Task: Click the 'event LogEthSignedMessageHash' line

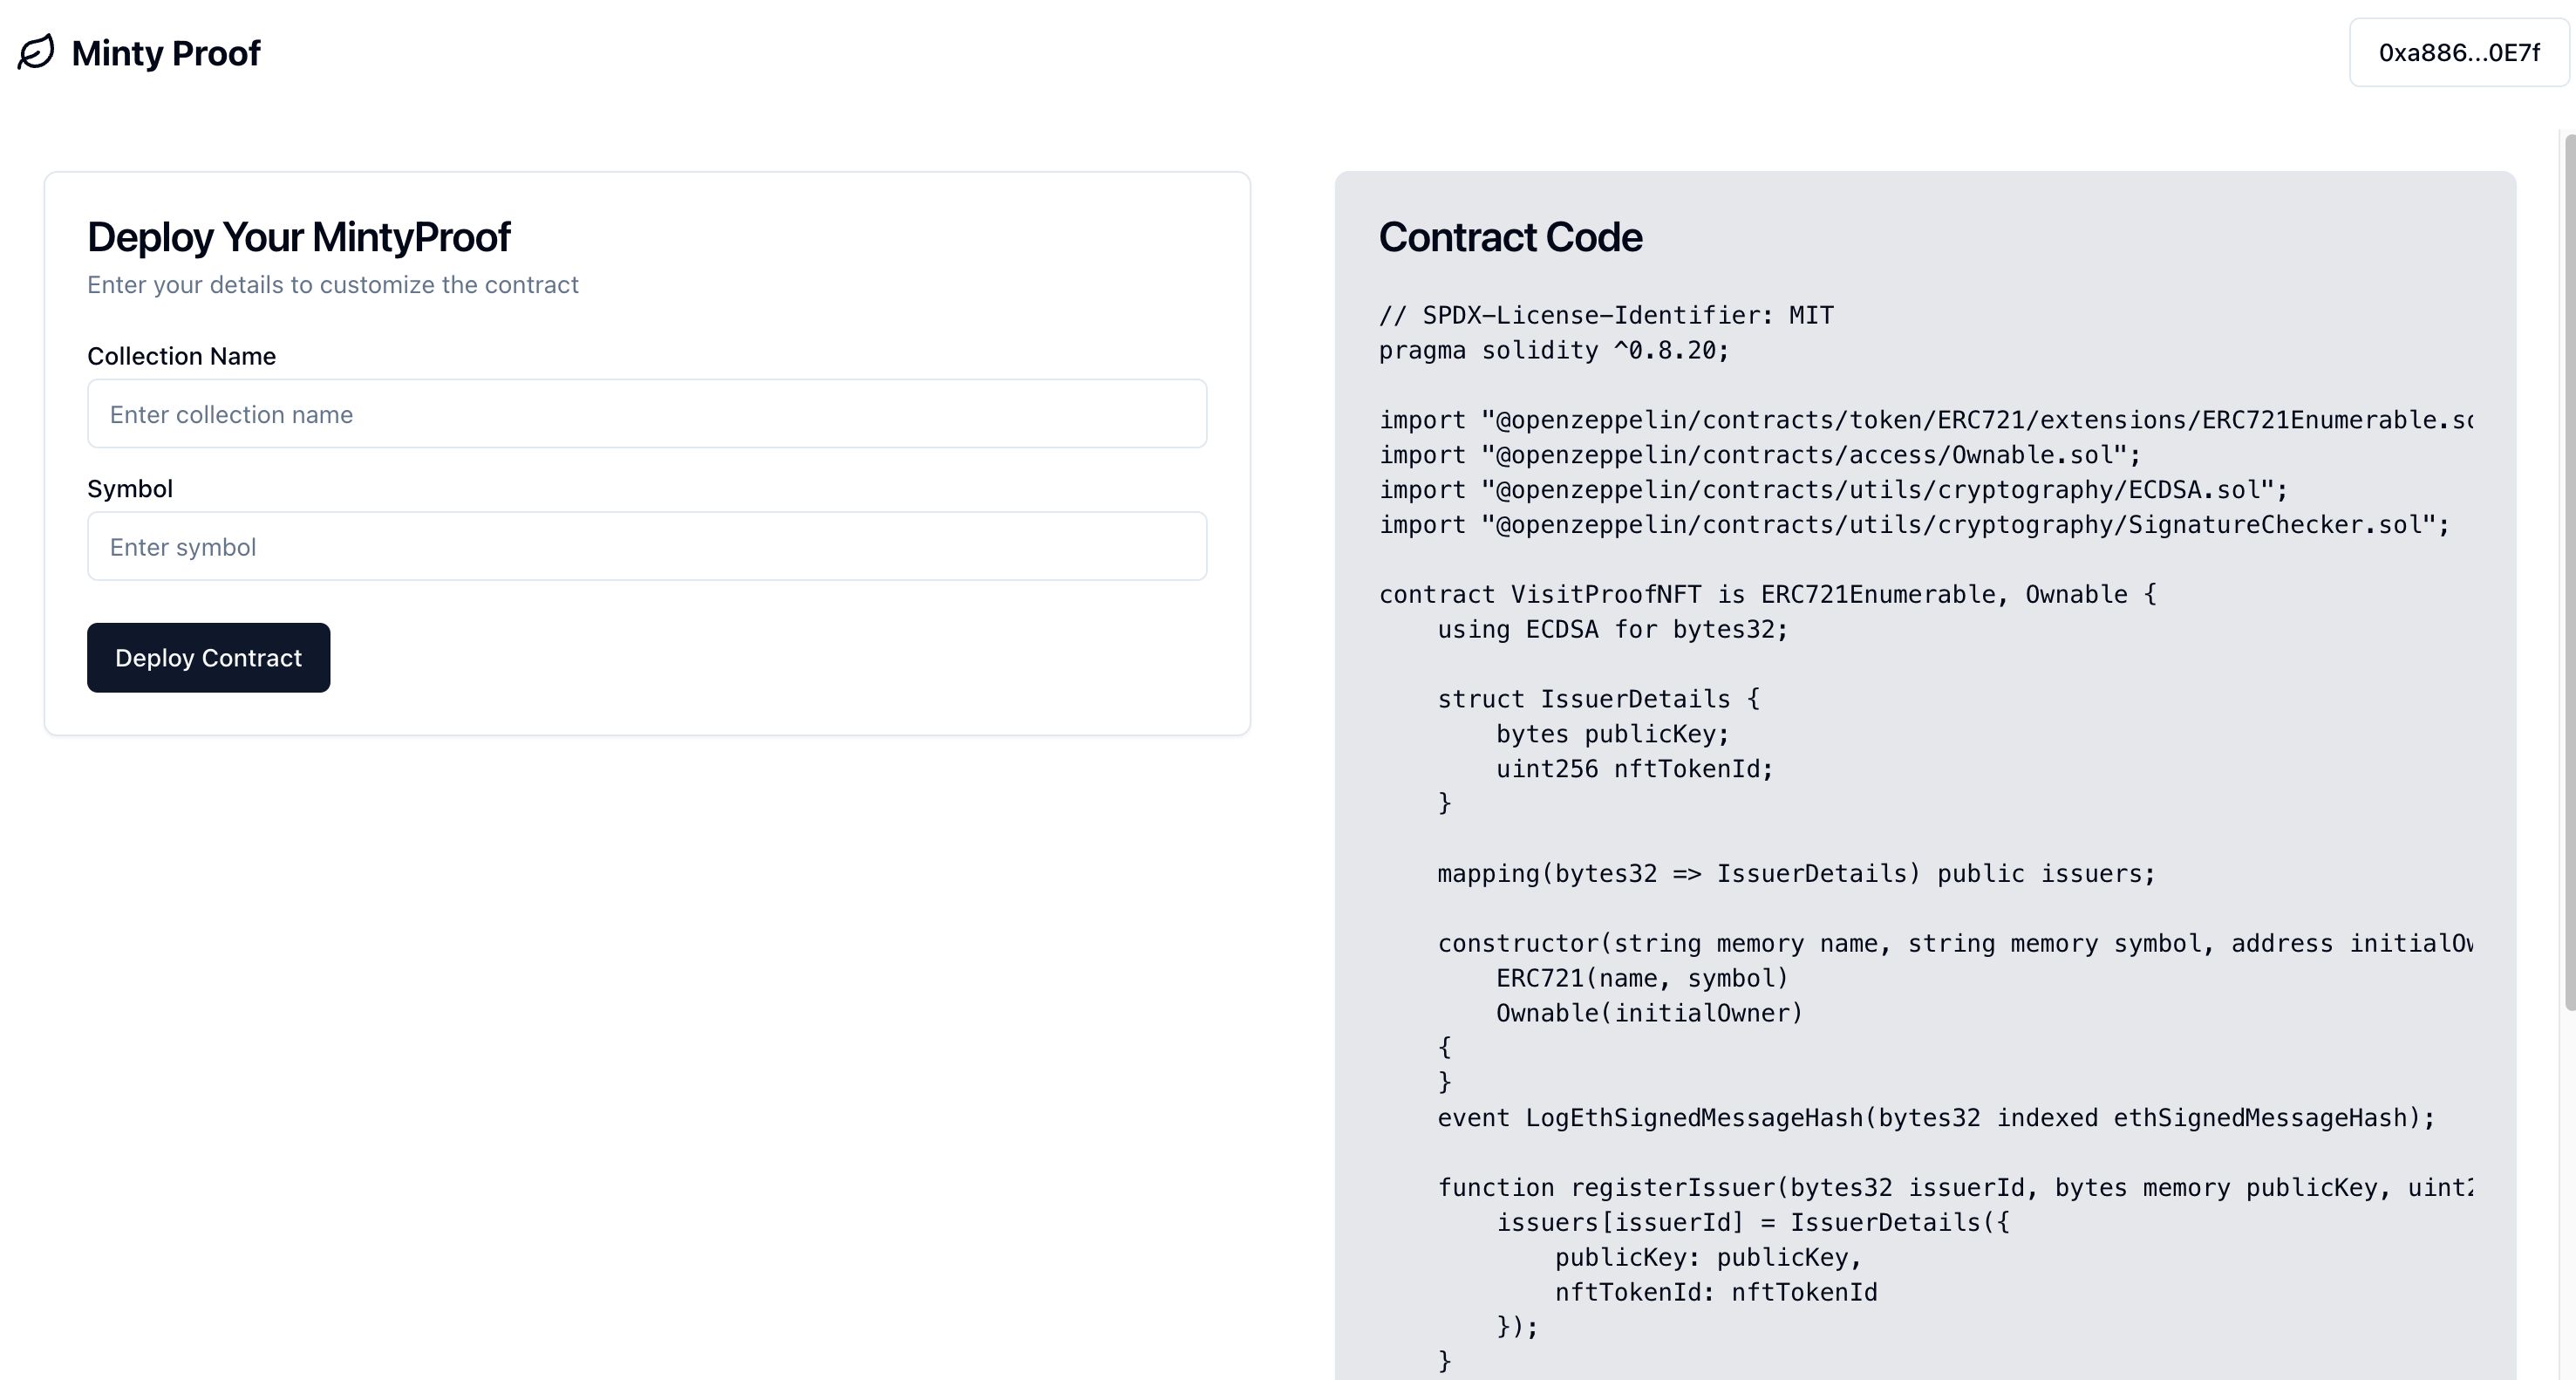Action: pyautogui.click(x=1936, y=1118)
